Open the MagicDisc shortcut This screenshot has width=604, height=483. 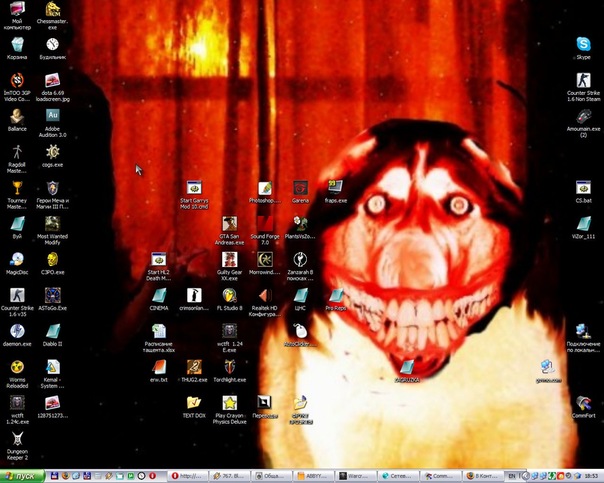(17, 263)
